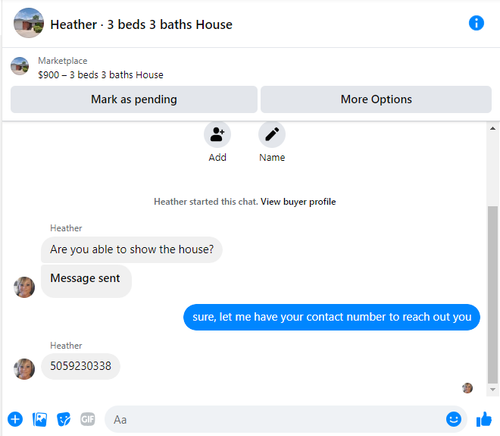
Task: Open the GIF picker
Action: tap(88, 419)
